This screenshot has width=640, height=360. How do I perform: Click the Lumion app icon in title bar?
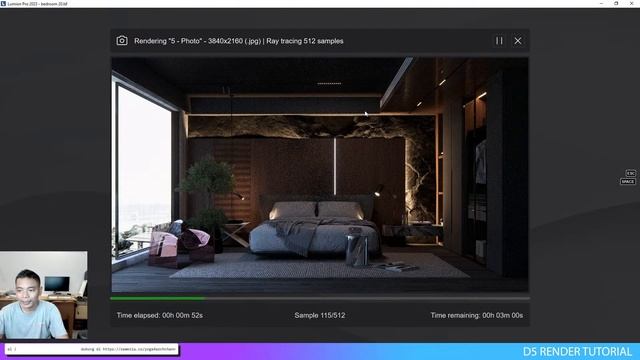click(3, 3)
